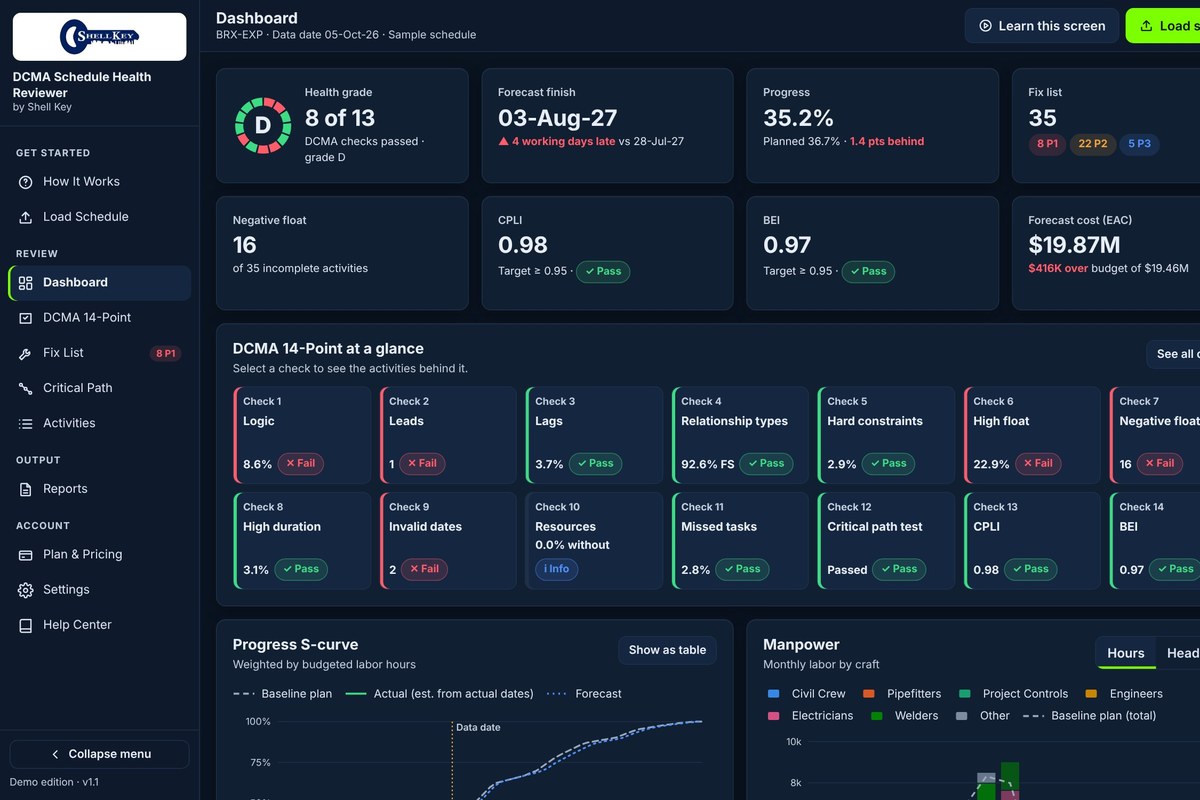The height and width of the screenshot is (800, 1200).
Task: Click the Learn this screen button
Action: pos(1040,26)
